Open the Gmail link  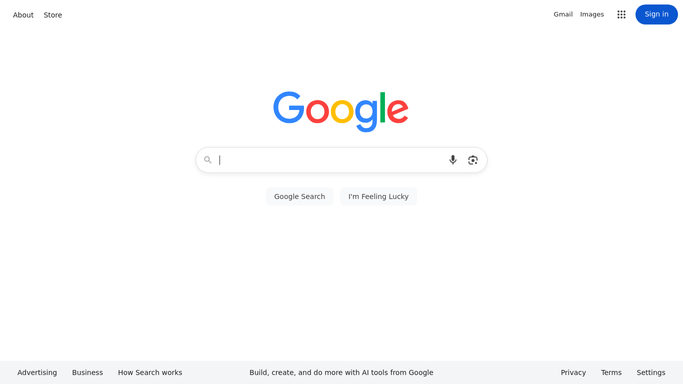coord(563,14)
